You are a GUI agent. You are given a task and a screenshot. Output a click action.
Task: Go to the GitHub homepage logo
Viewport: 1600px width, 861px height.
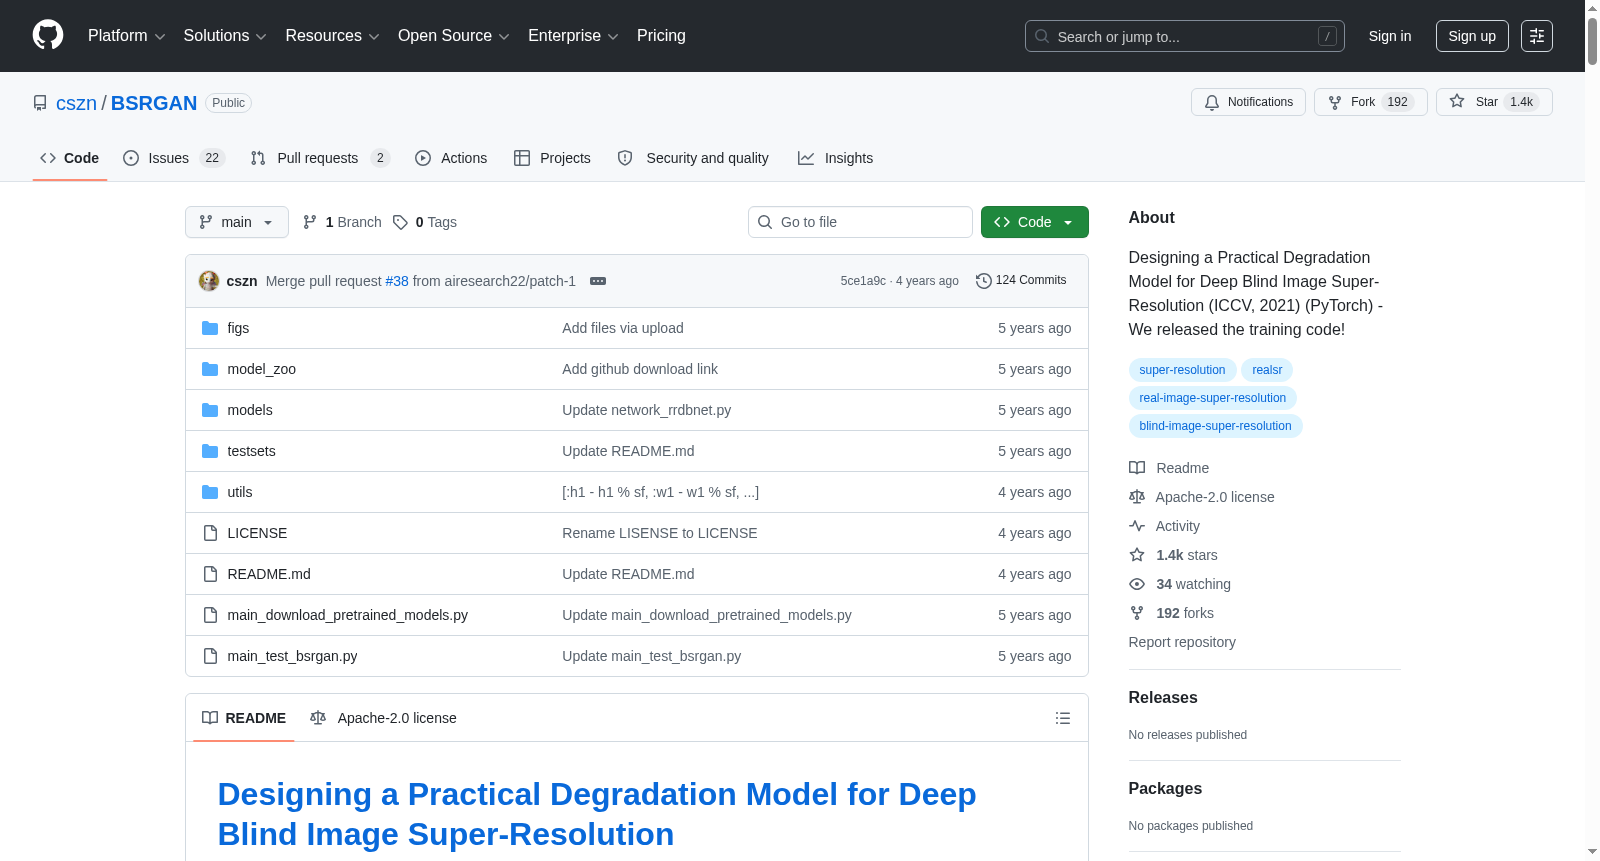48,35
